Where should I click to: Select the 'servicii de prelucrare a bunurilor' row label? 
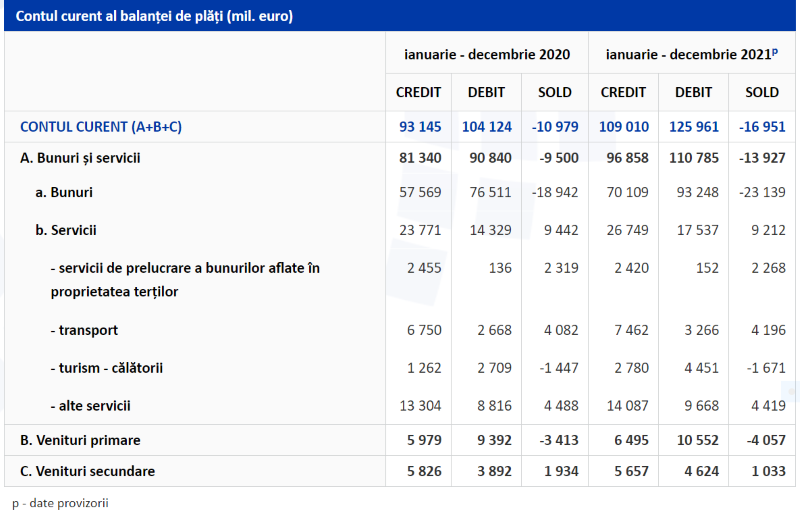point(185,280)
